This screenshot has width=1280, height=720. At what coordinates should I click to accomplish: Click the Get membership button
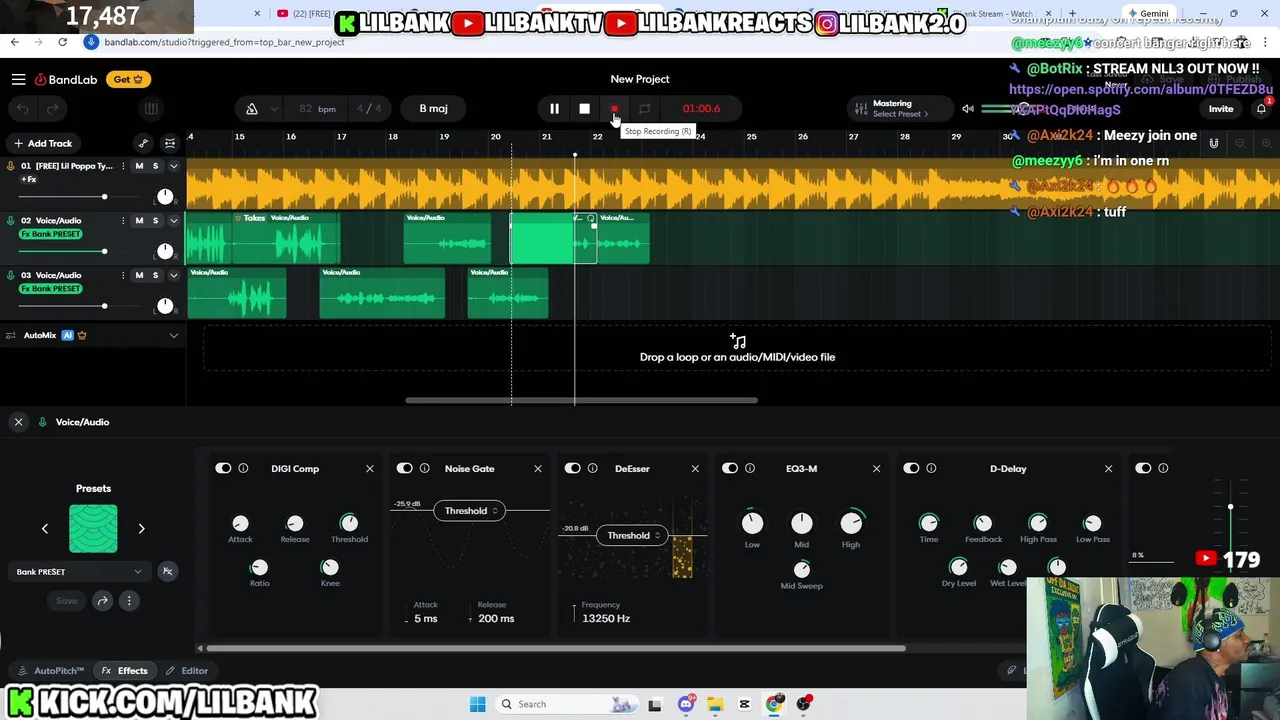[x=128, y=79]
